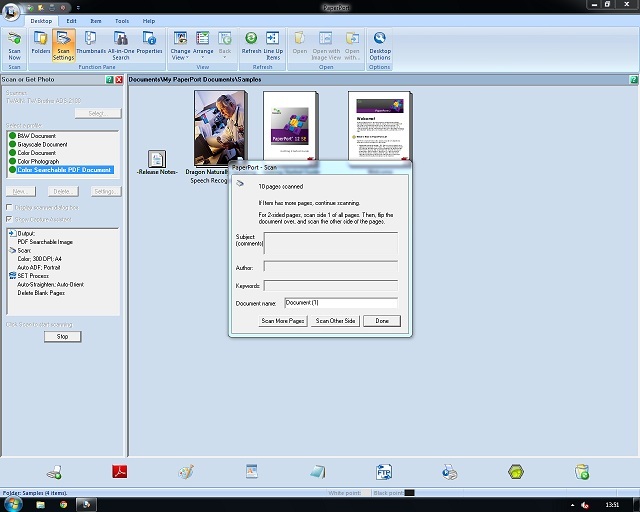Click the scanner icon in Send To bar
Screen dimensions: 640x512
point(54,472)
